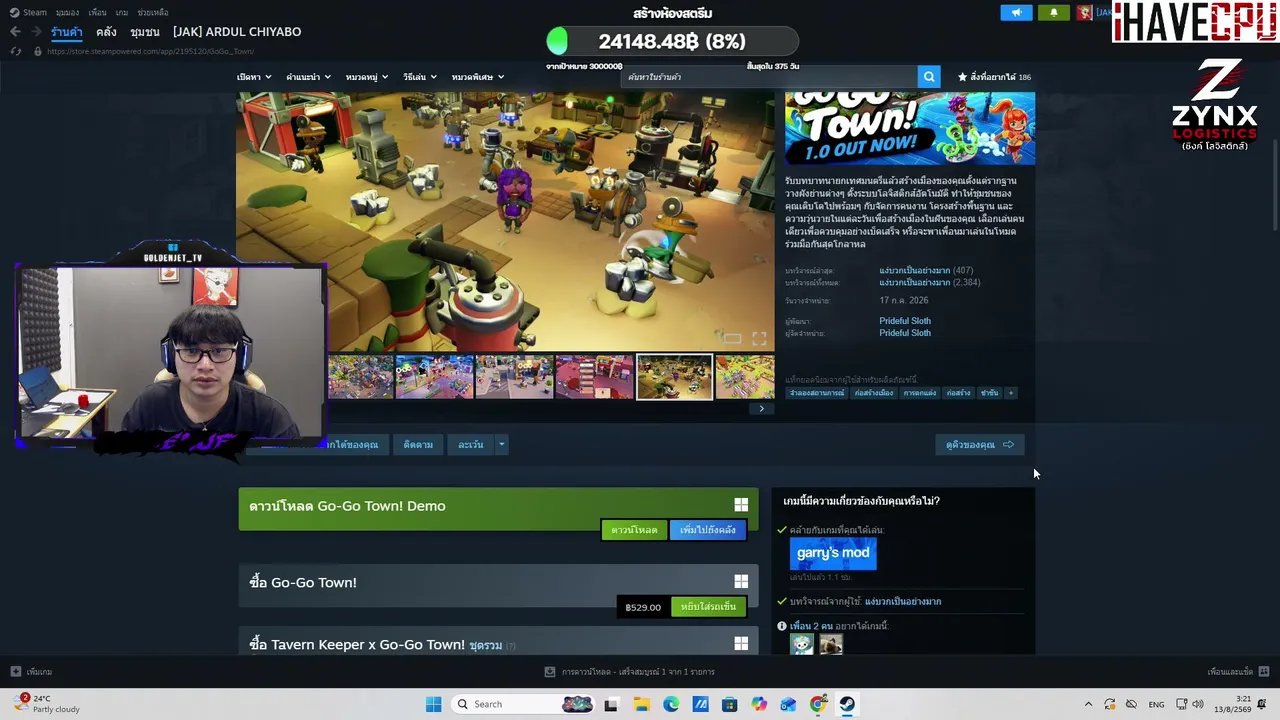Open the Steam menu
The image size is (1280, 720).
pyautogui.click(x=29, y=13)
